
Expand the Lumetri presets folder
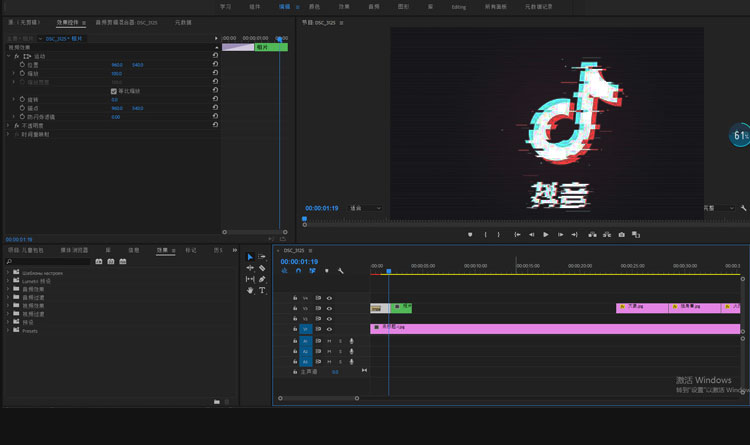[x=8, y=281]
